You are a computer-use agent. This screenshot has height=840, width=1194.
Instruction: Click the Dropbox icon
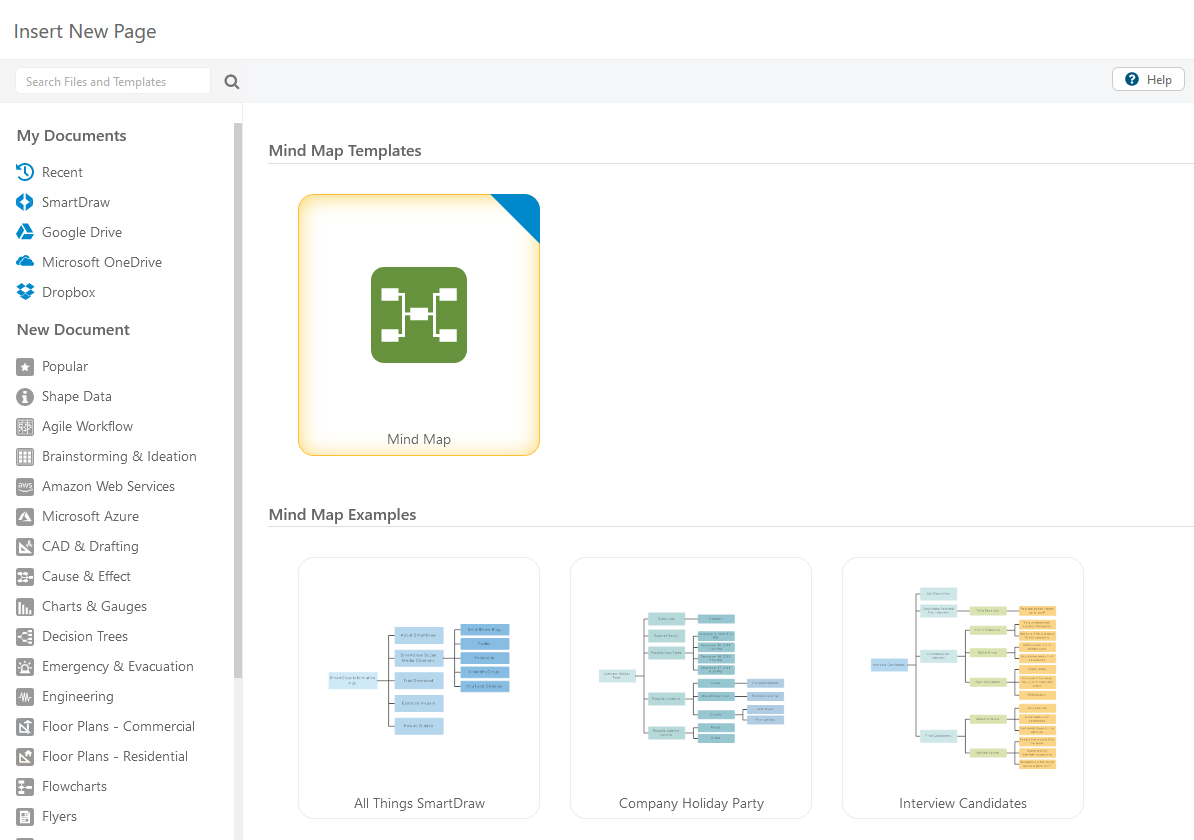(25, 292)
